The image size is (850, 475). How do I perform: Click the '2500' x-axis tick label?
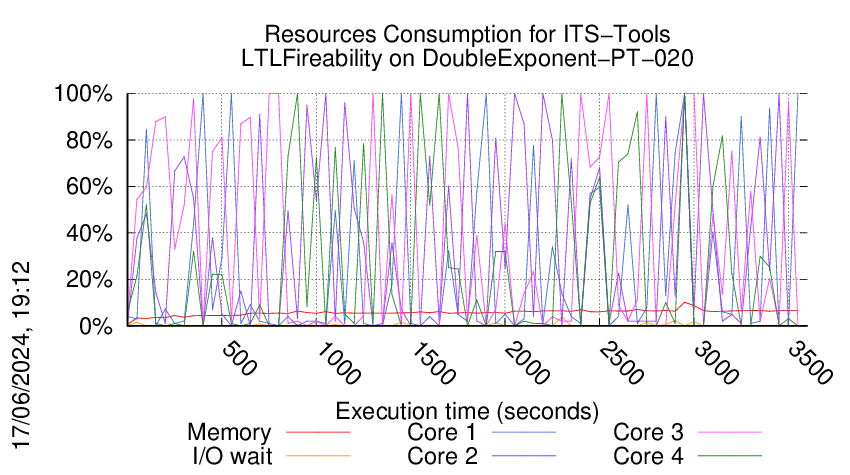[621, 363]
